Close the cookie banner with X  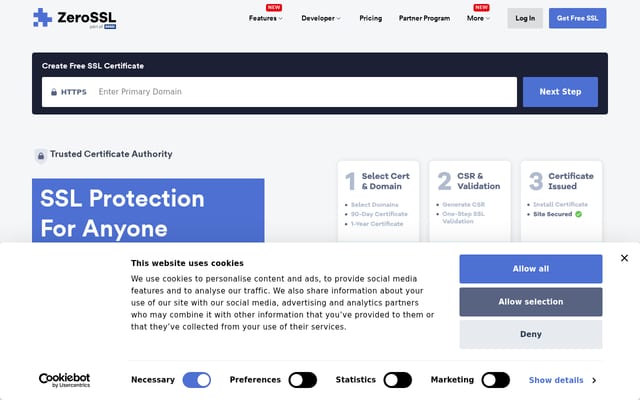click(624, 258)
